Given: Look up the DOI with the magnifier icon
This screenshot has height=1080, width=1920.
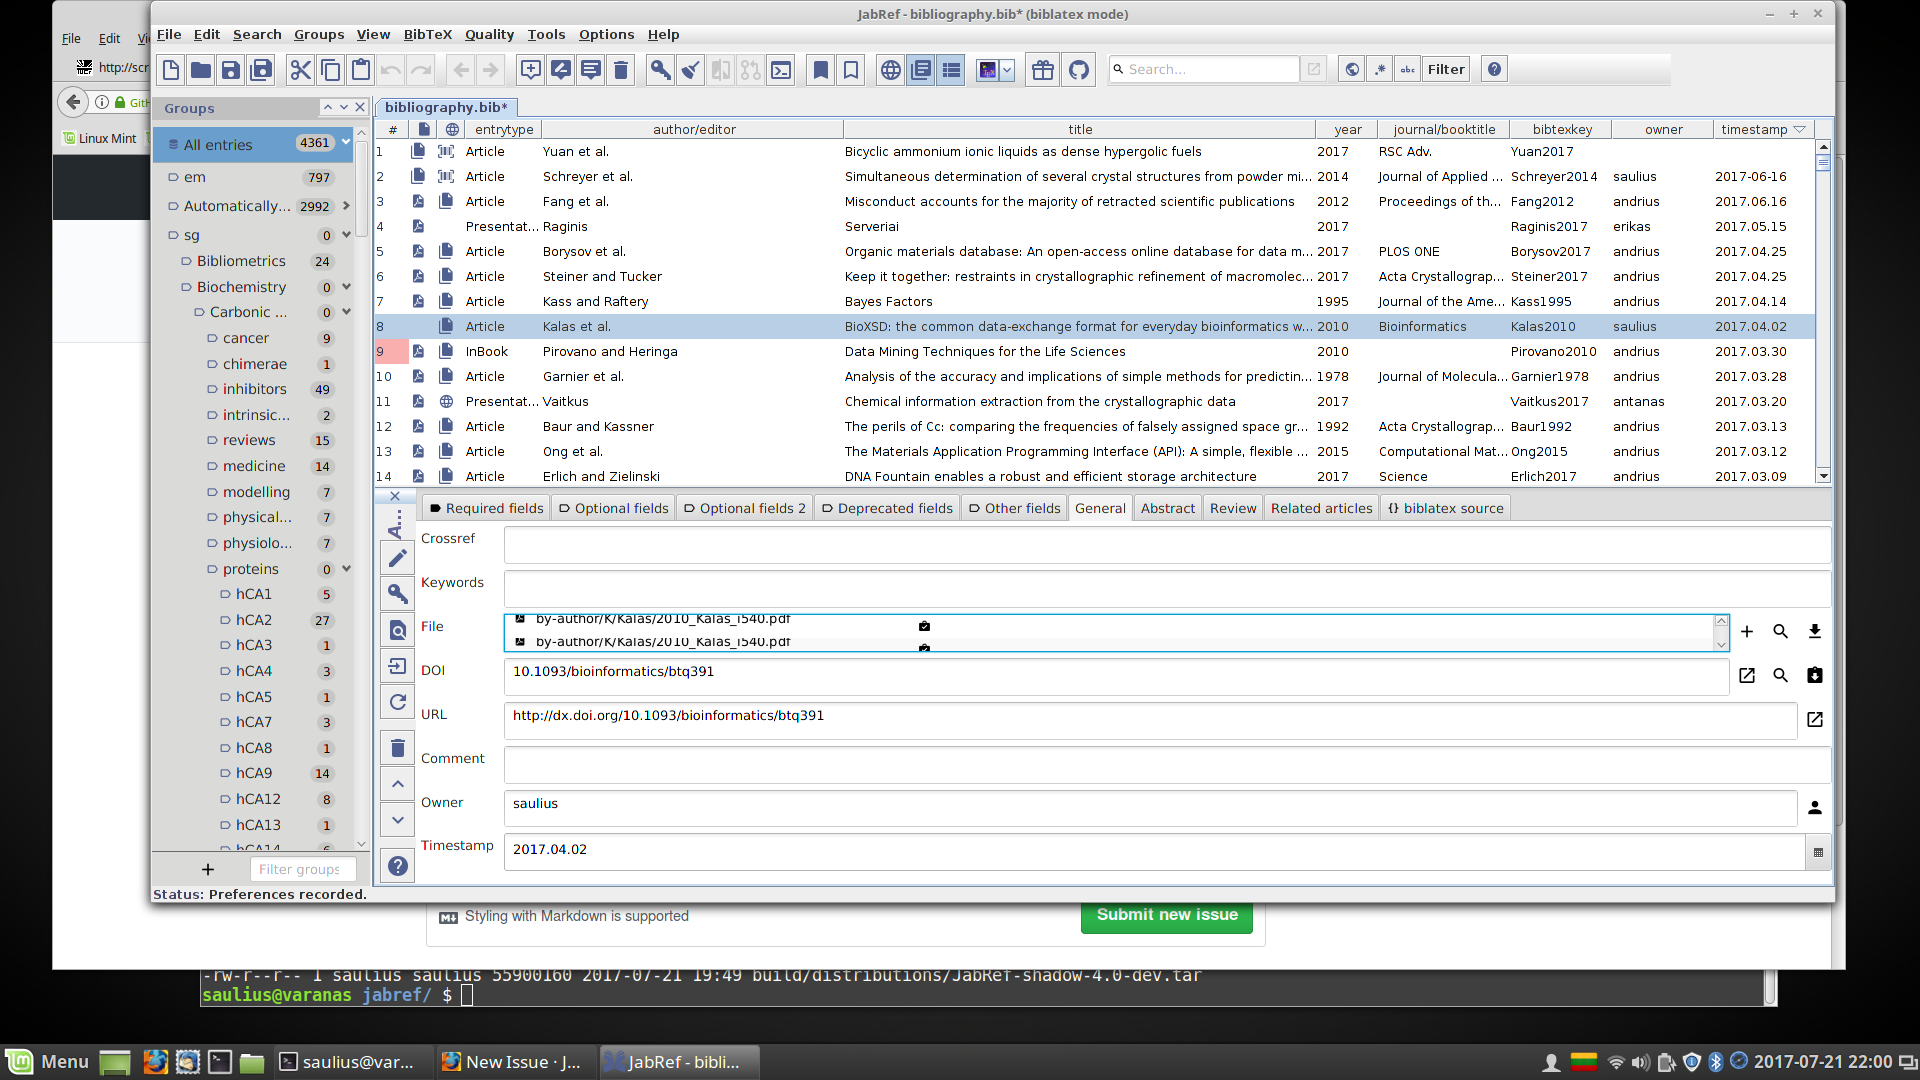Looking at the screenshot, I should [x=1780, y=675].
